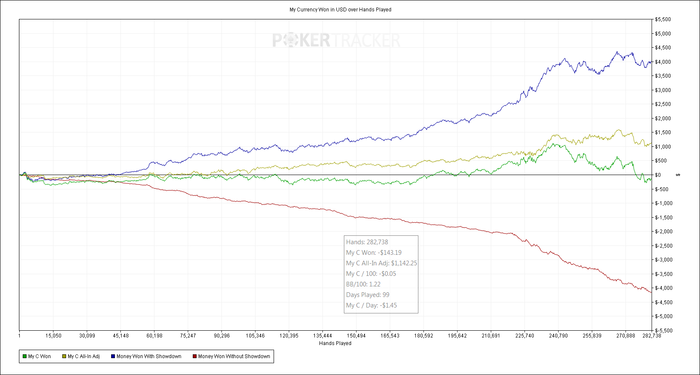The height and width of the screenshot is (375, 700).
Task: Select the 'Money Won Without Showdown' legend label
Action: point(234,356)
